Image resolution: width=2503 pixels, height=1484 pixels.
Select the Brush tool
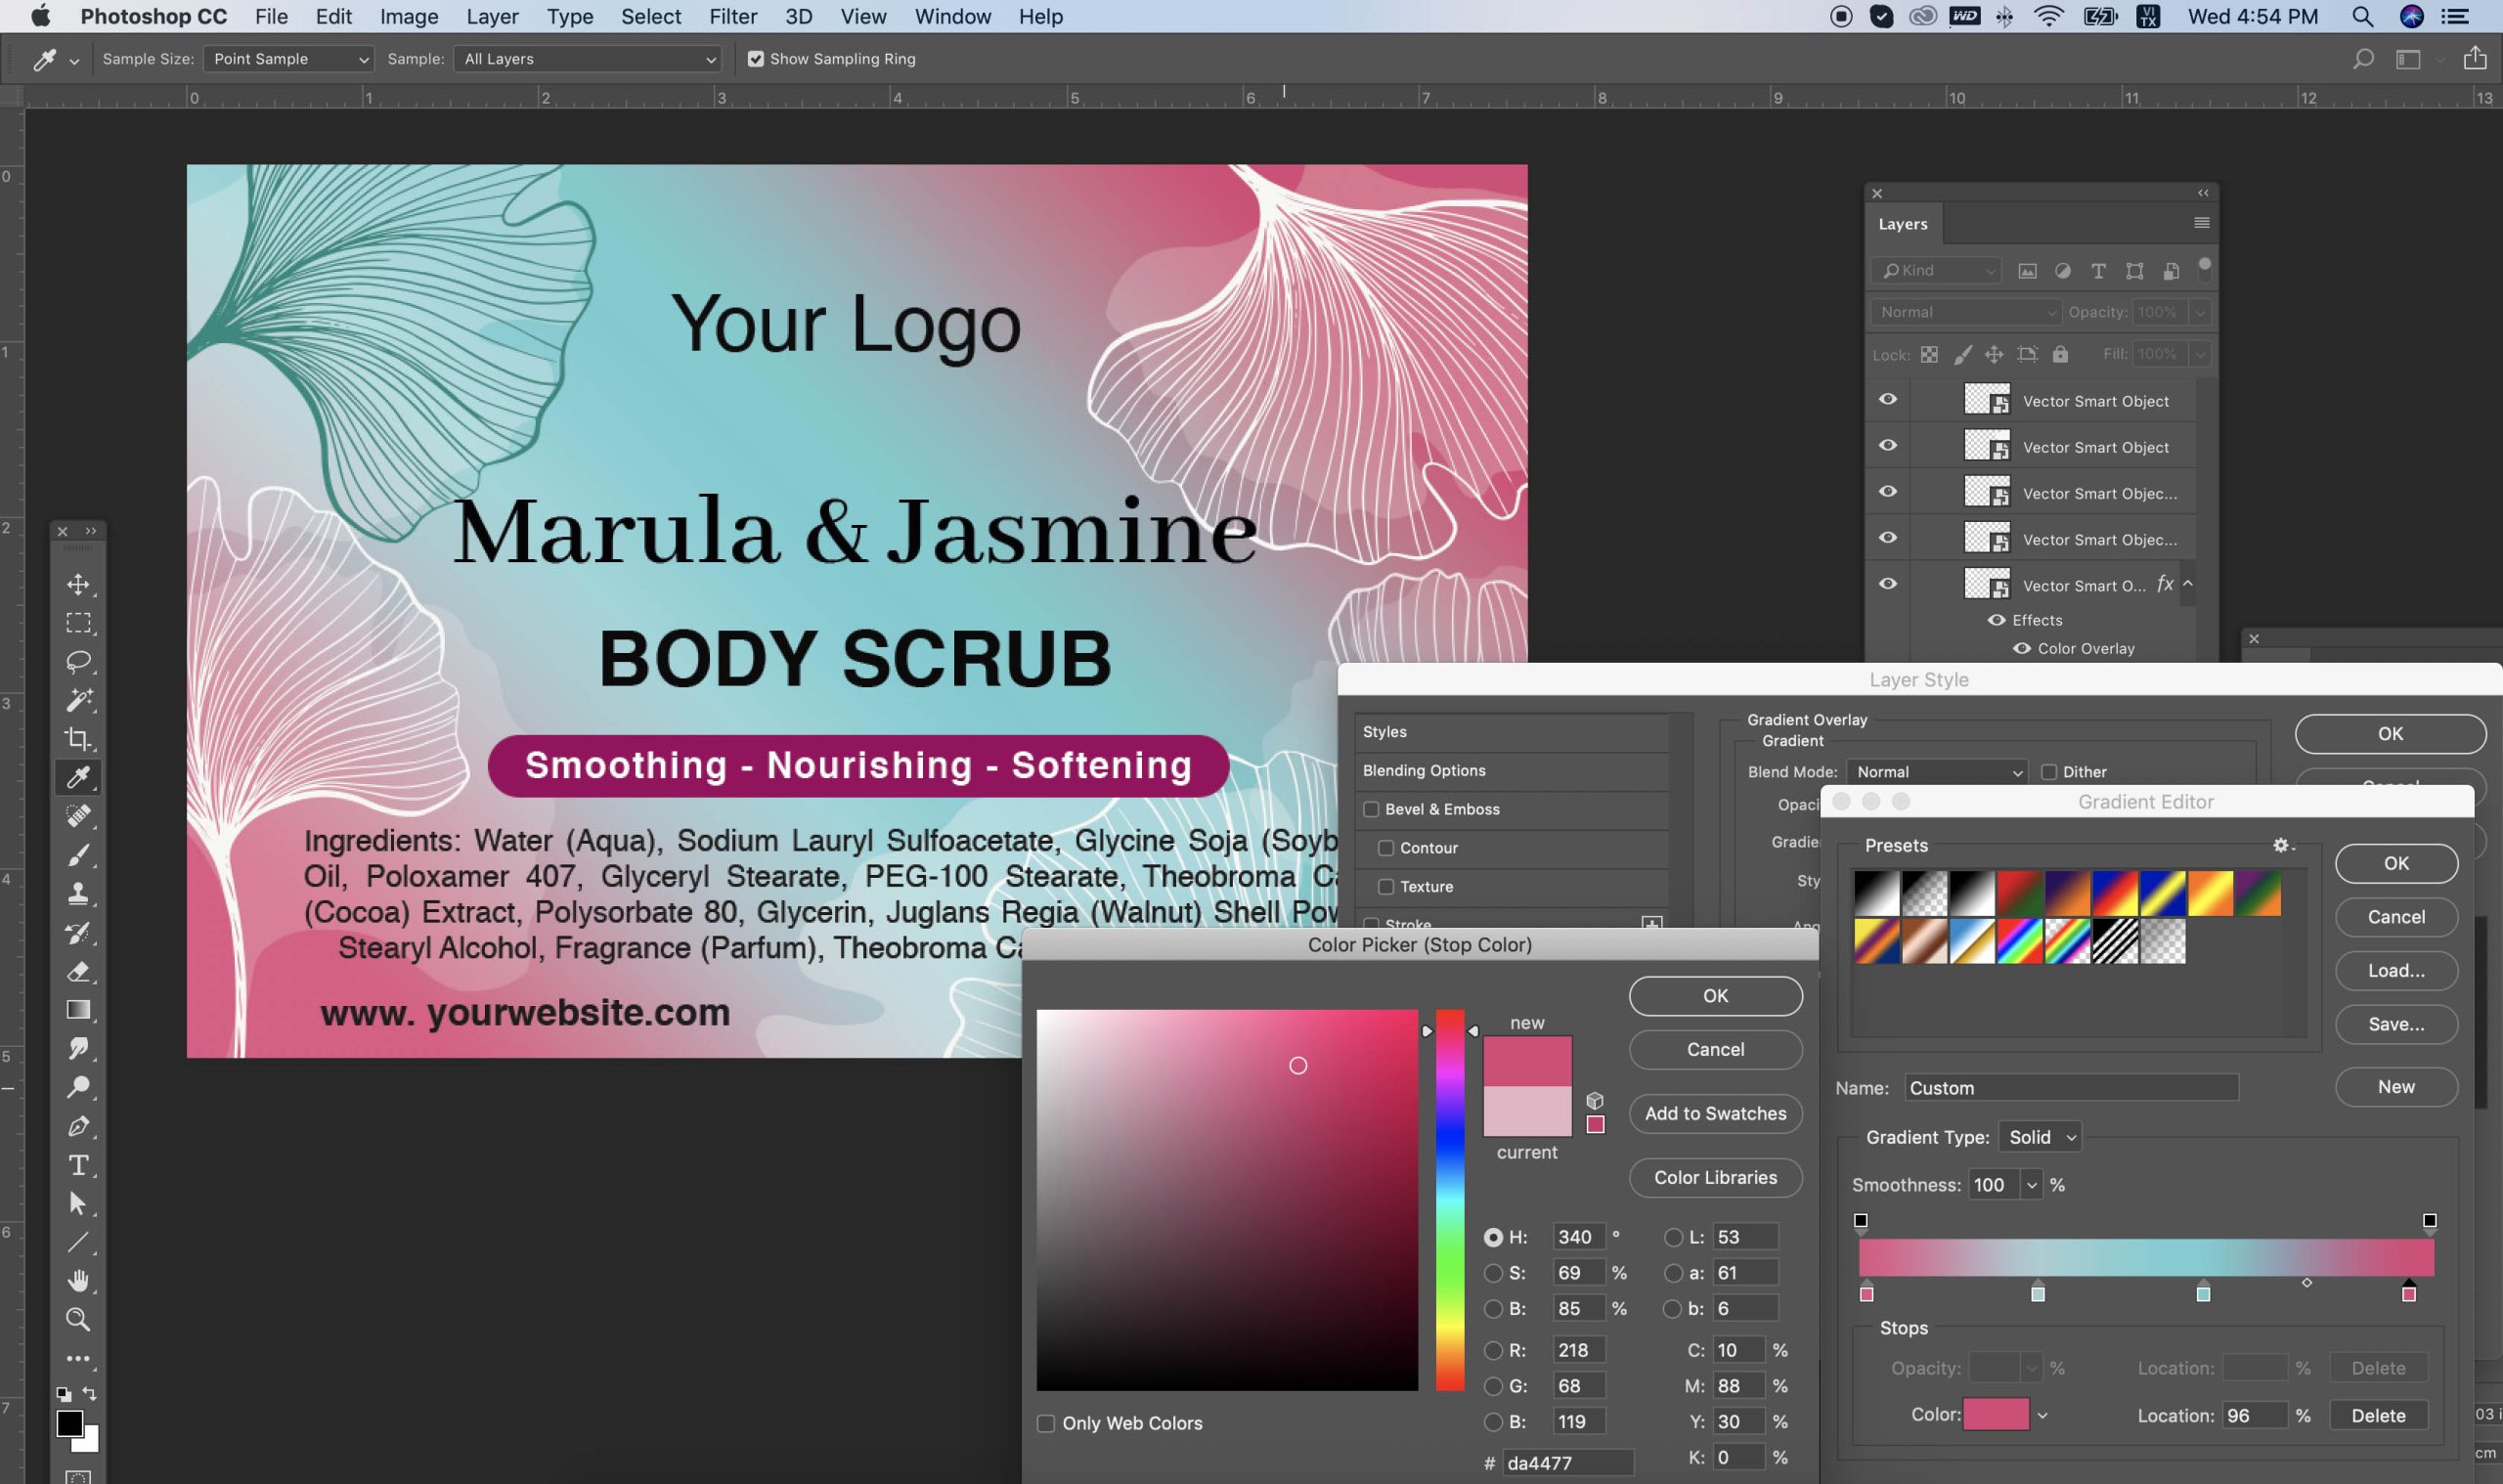click(x=78, y=855)
